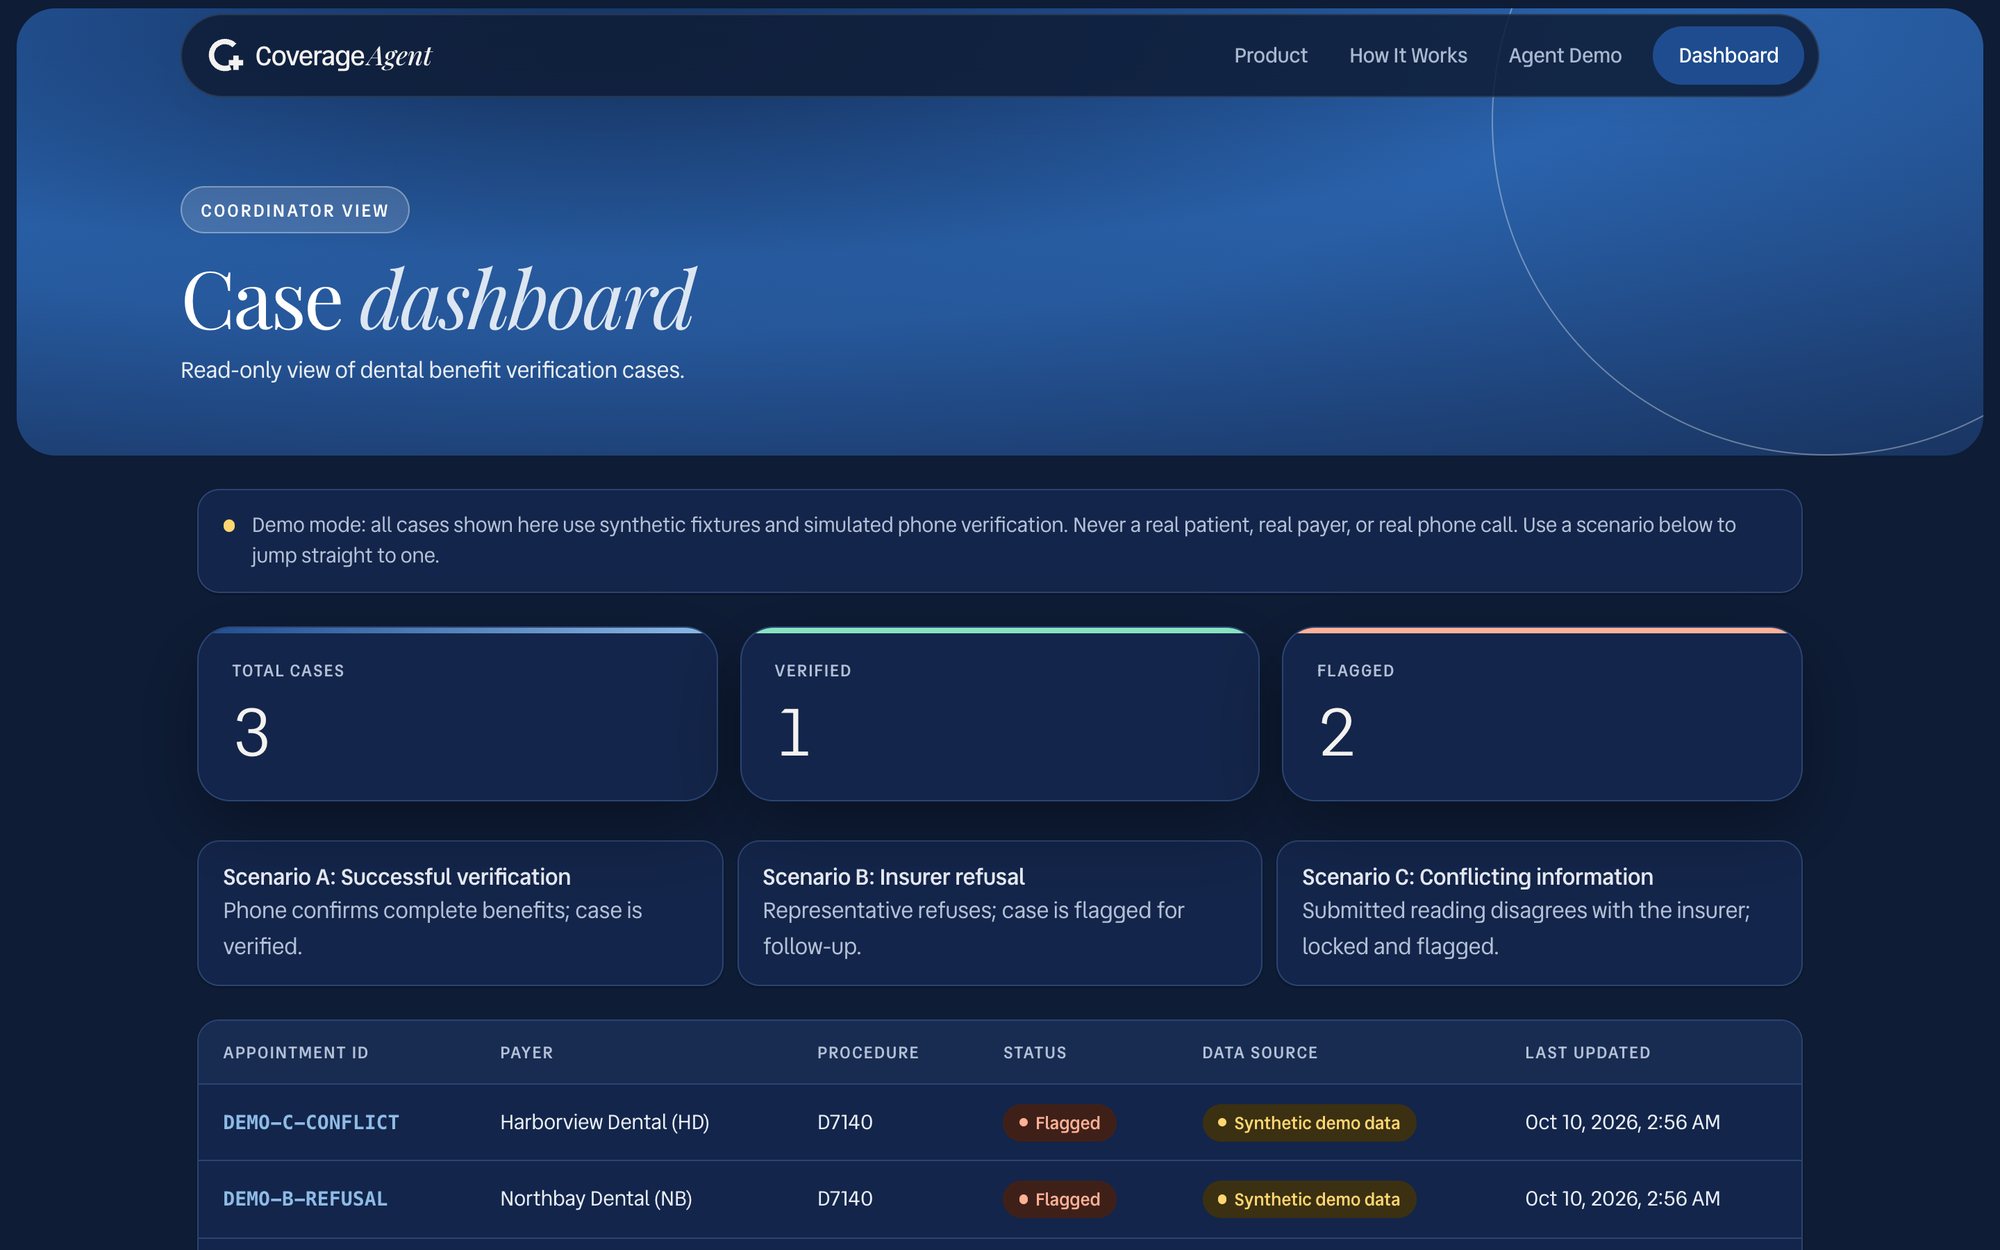The image size is (2000, 1250).
Task: Click the CoverageAgent logo icon
Action: click(x=226, y=56)
